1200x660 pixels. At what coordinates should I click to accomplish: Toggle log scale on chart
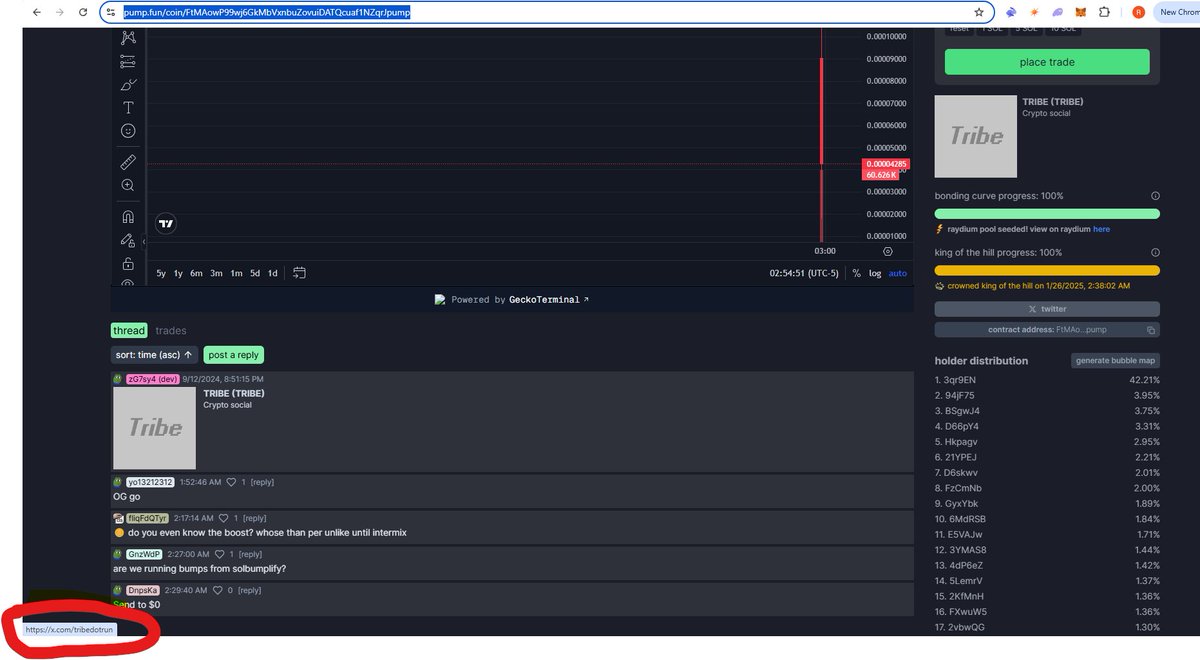point(875,273)
